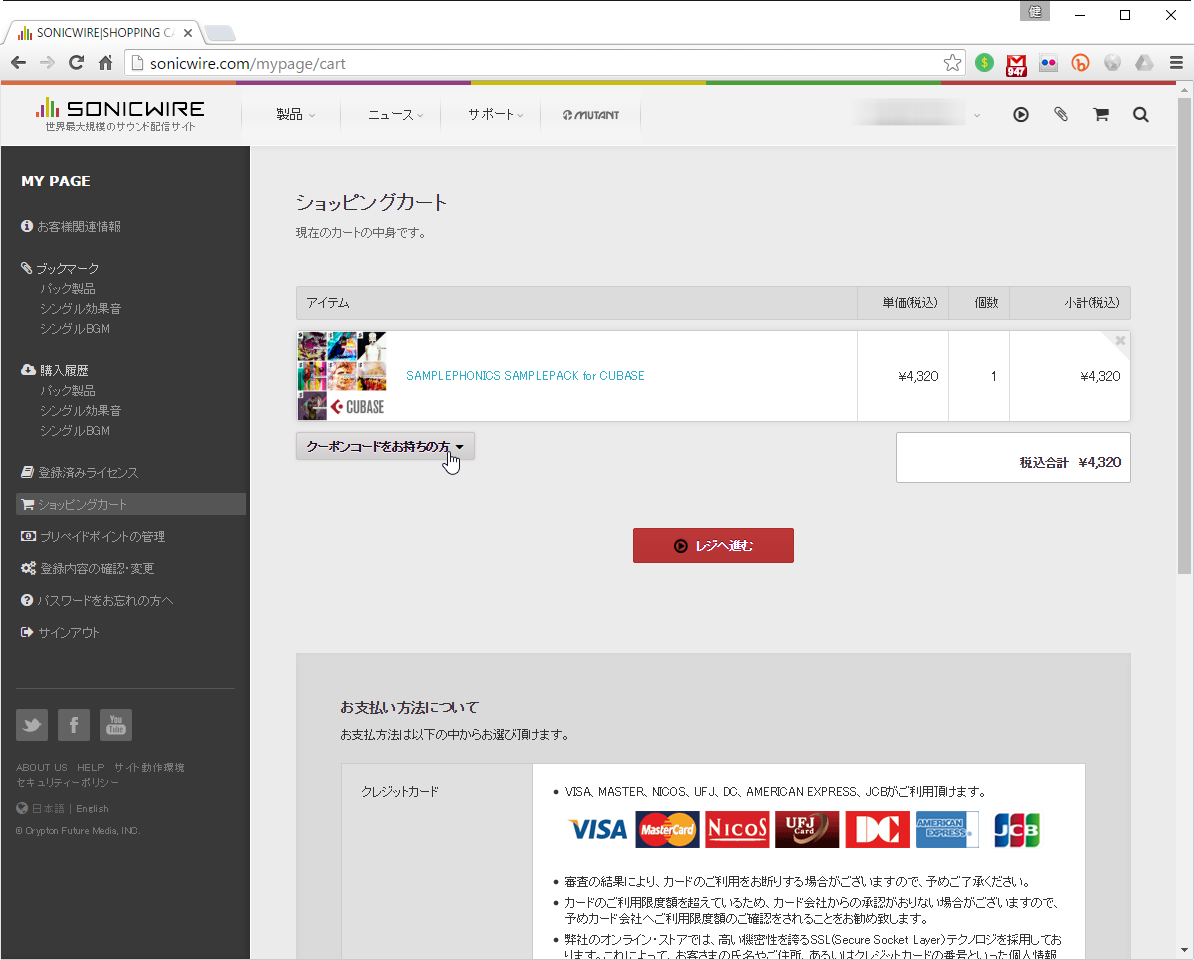Click the VISA card logo
1194x960 pixels.
tap(598, 829)
